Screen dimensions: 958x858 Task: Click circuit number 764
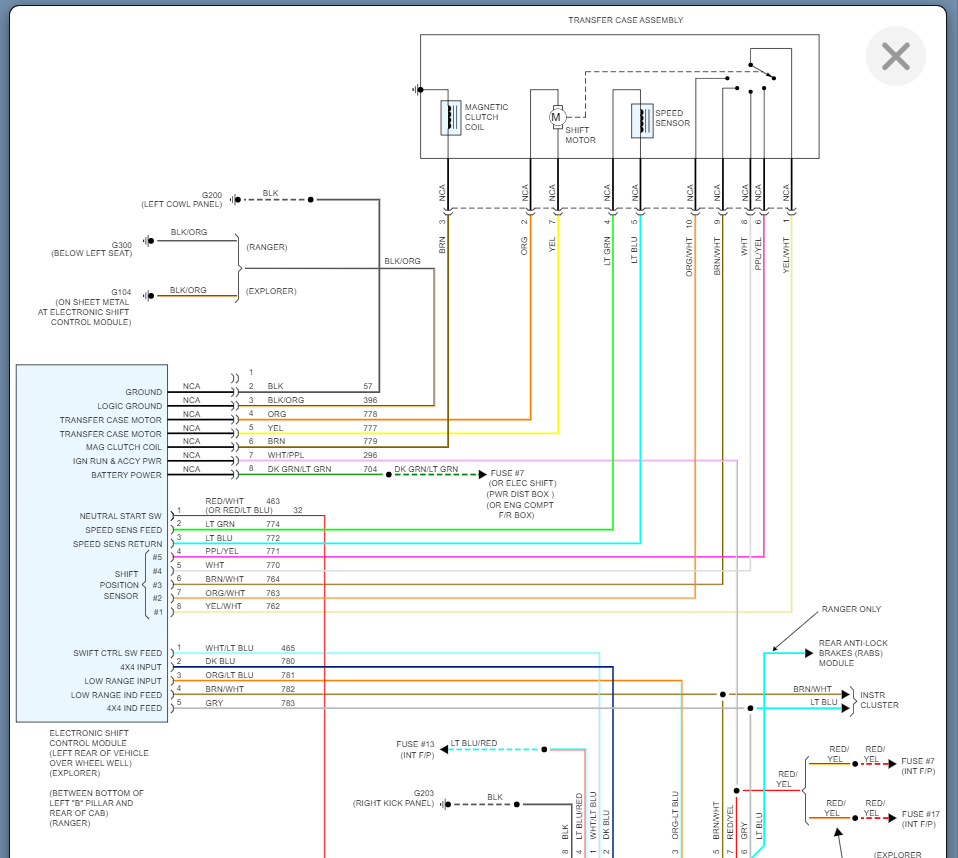pyautogui.click(x=273, y=579)
